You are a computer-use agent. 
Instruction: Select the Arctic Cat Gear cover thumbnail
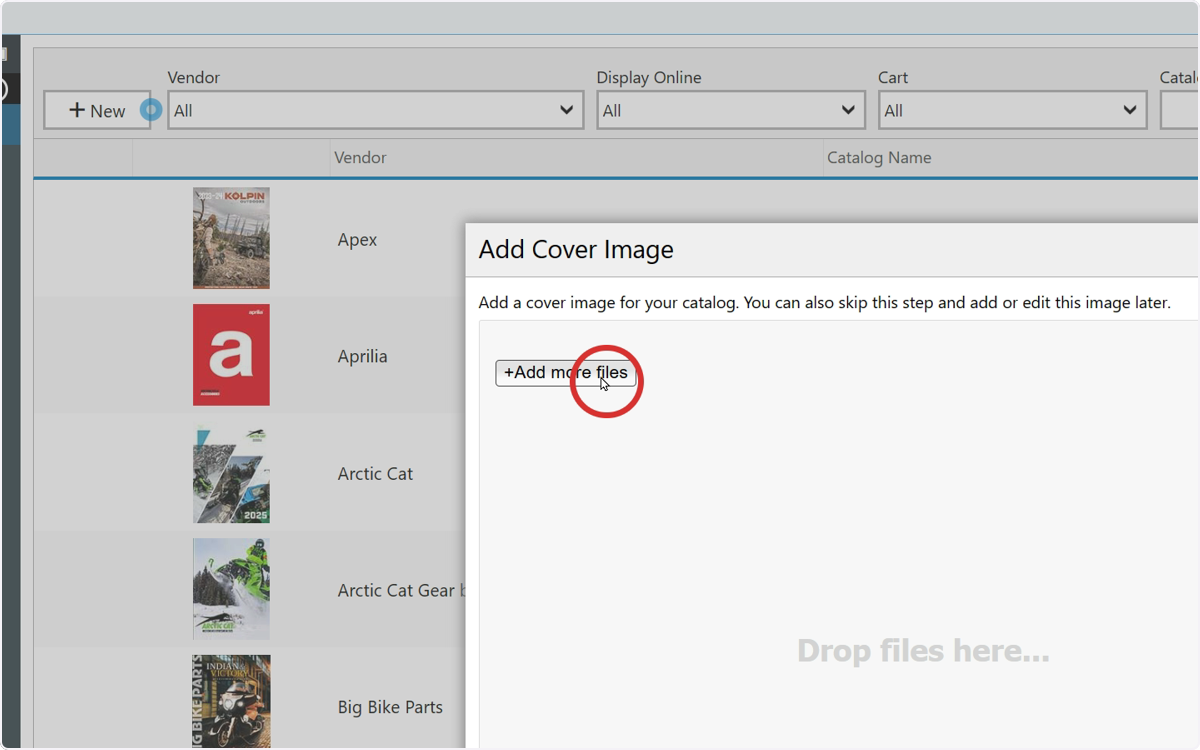tap(231, 589)
